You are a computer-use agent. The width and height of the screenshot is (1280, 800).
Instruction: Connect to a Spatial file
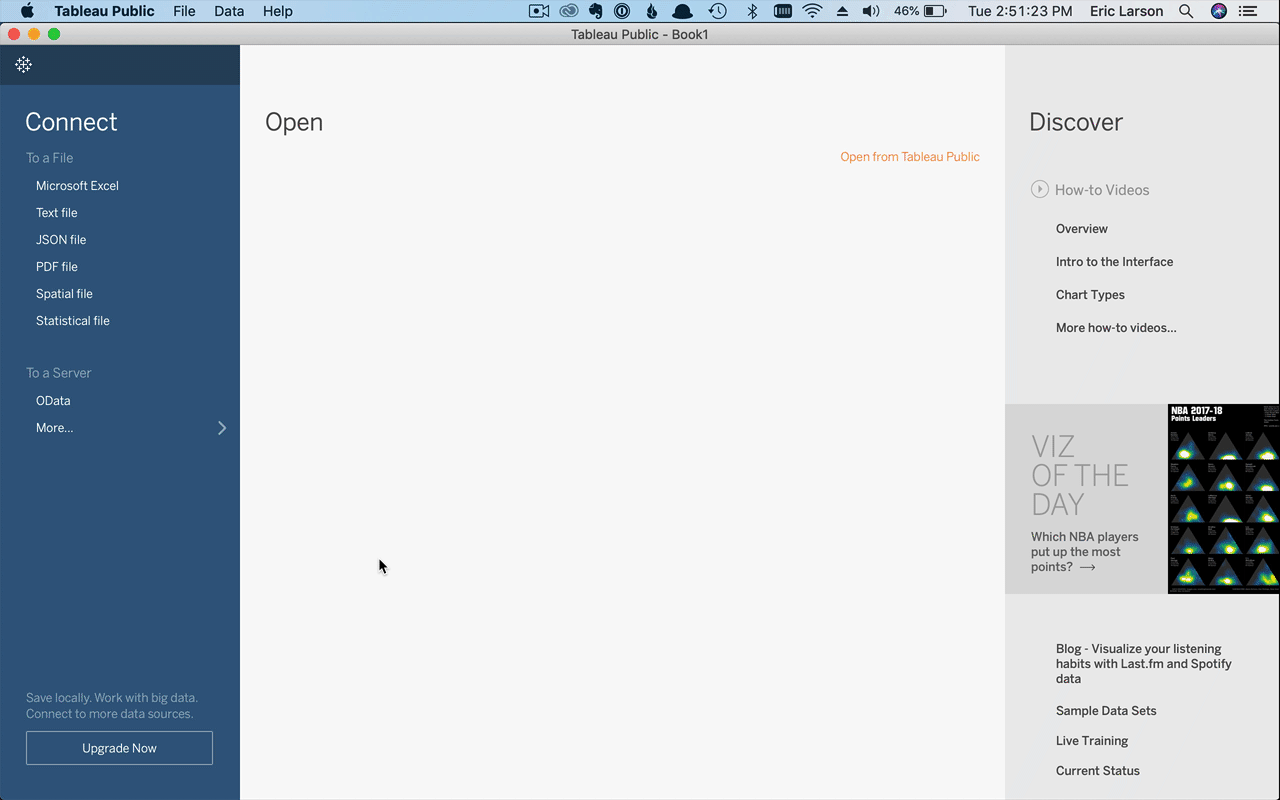[64, 294]
